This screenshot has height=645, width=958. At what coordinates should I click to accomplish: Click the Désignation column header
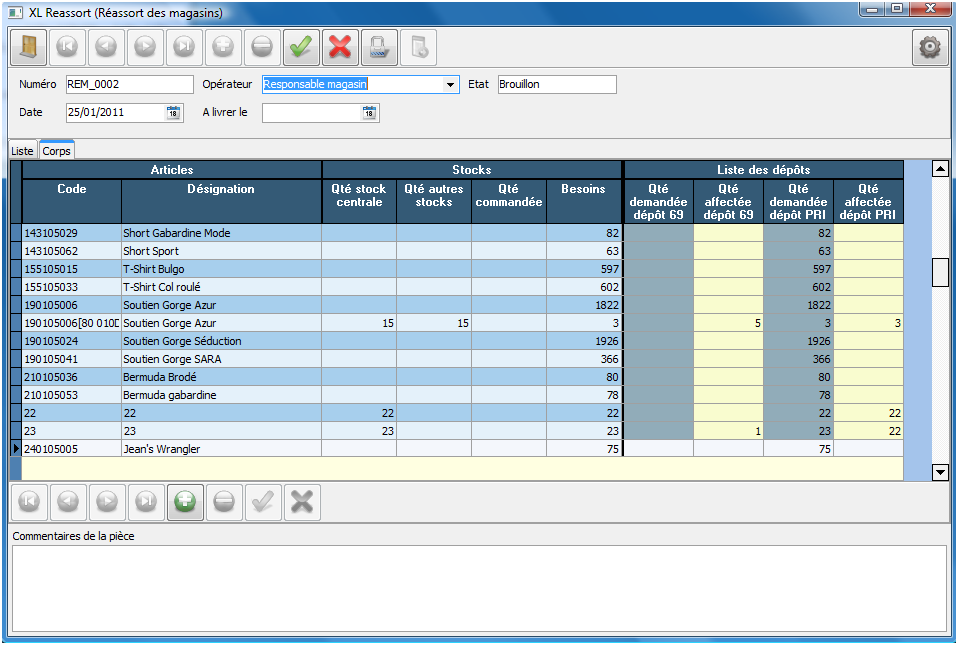pos(221,189)
